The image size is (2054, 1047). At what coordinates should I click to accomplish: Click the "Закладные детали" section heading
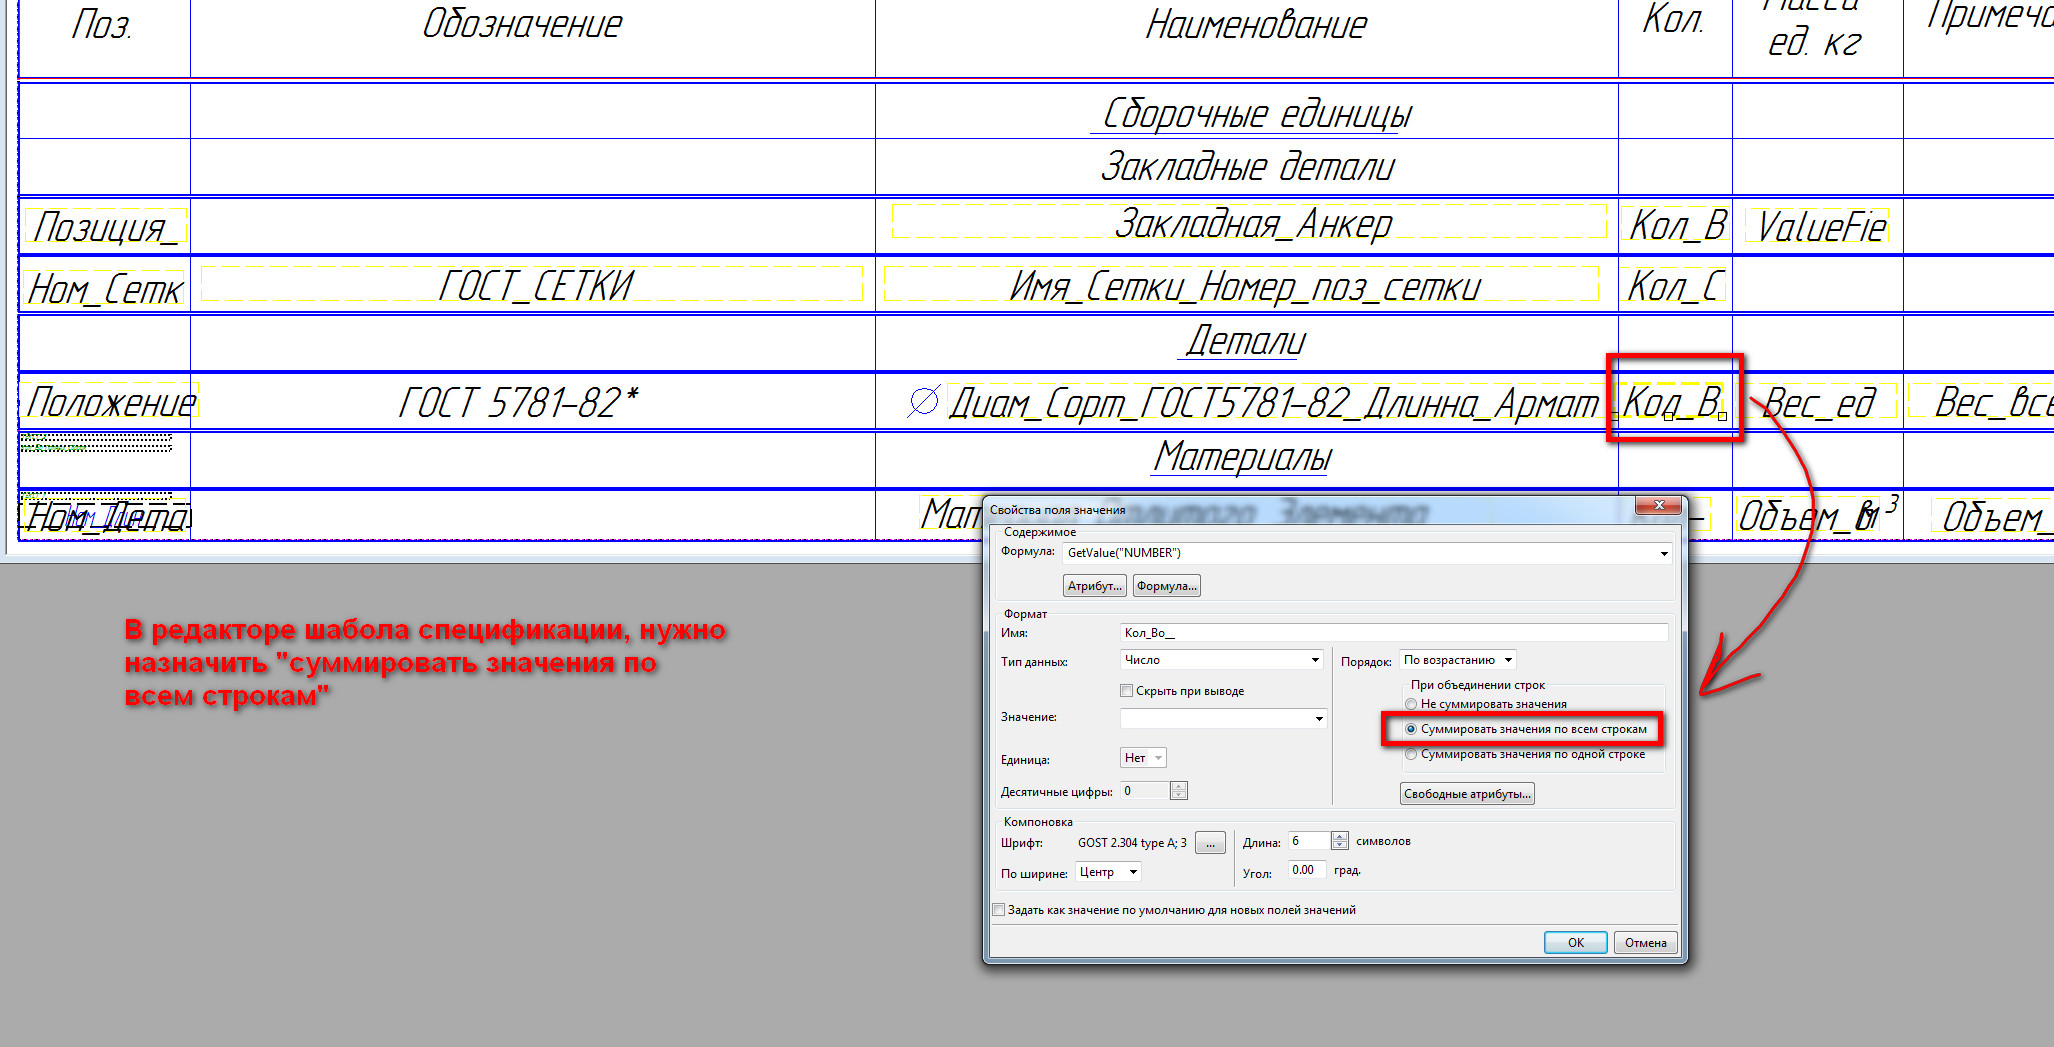pos(1247,166)
